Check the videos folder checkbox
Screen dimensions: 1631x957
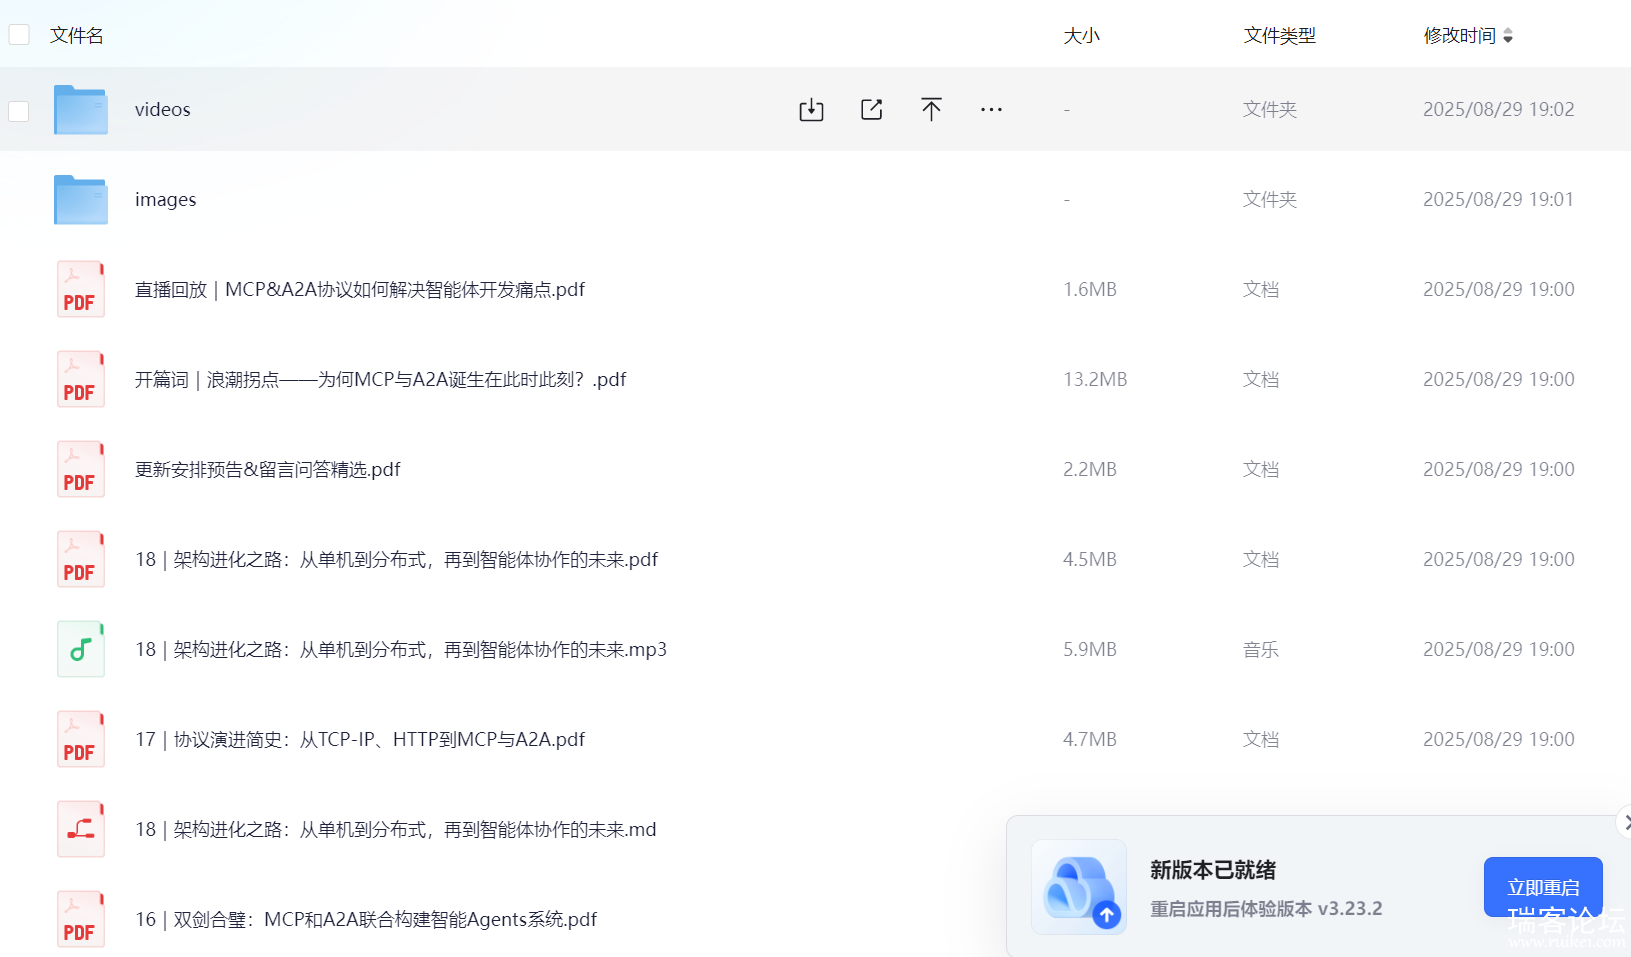(19, 110)
